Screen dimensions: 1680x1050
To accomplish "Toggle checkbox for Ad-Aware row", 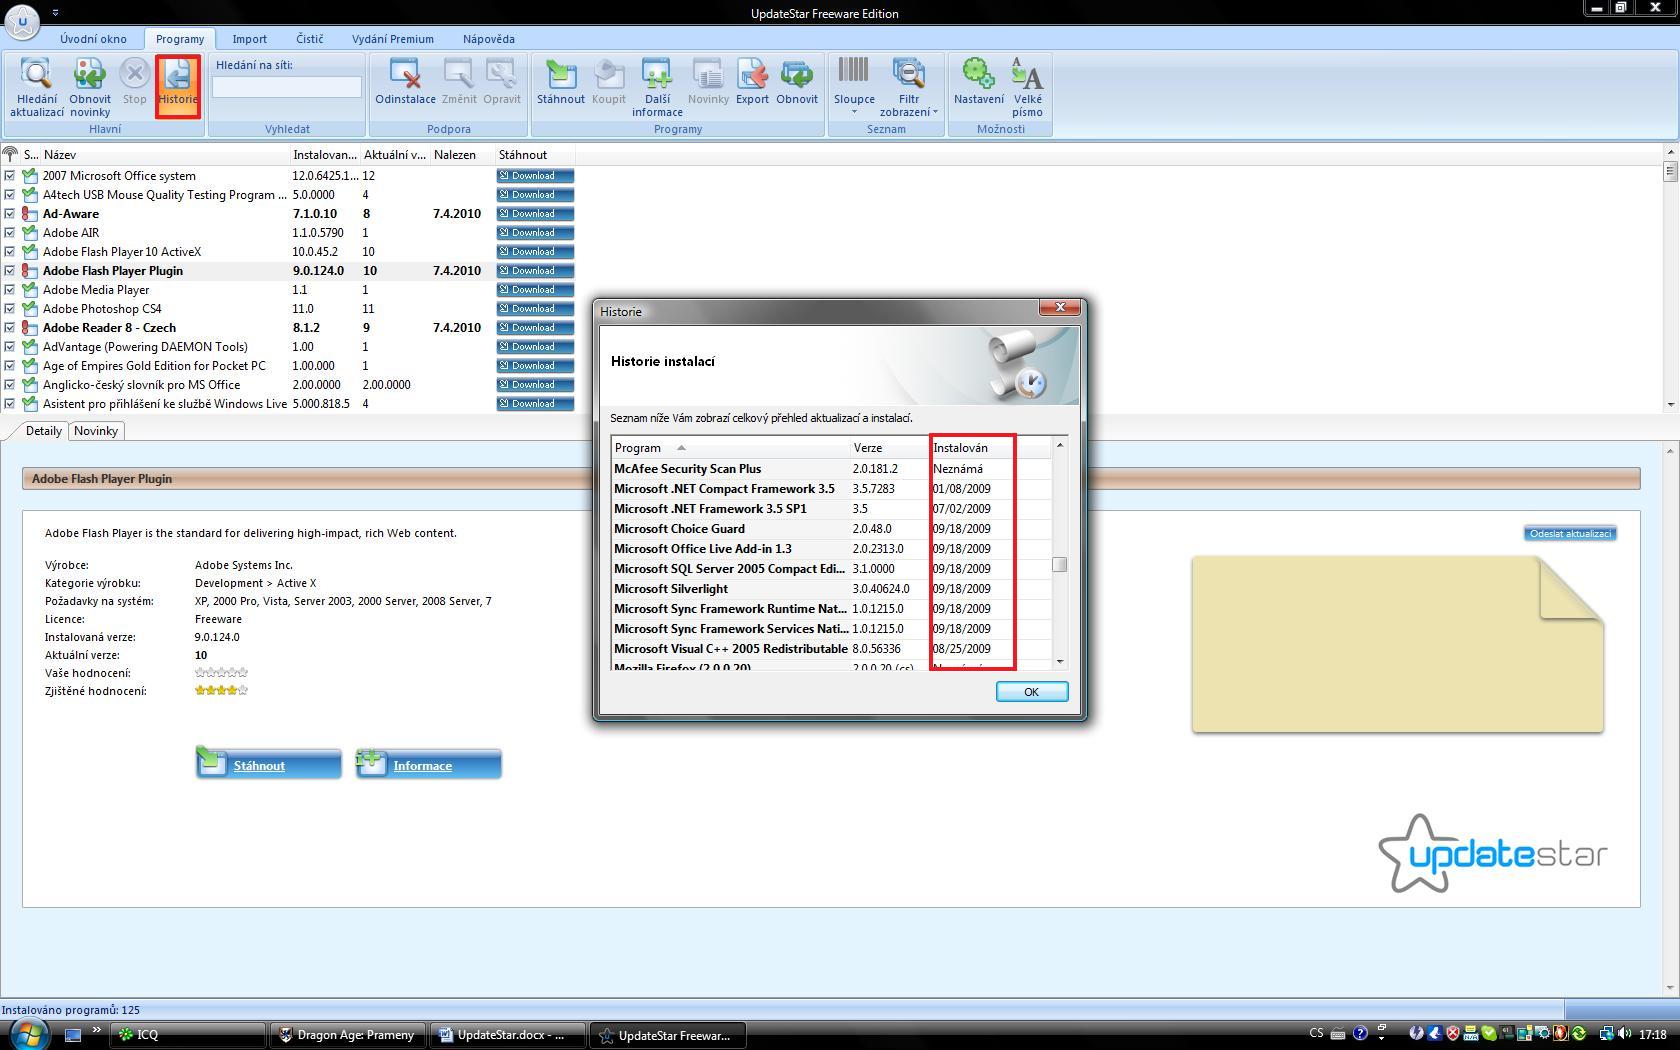I will [x=10, y=214].
